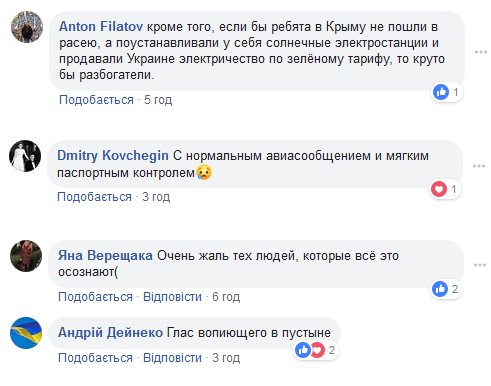491x386 pixels.
Task: Open options menu for Dmitry Kovchegin's comment
Action: 479,166
